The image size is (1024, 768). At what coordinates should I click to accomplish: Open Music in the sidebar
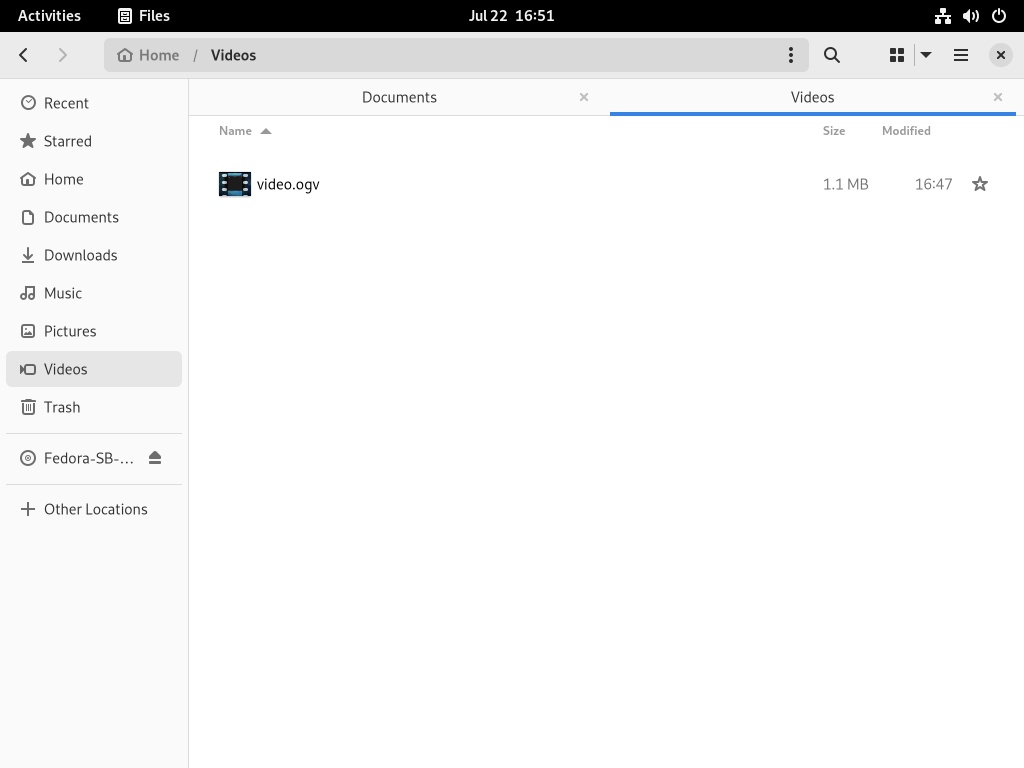(x=94, y=293)
